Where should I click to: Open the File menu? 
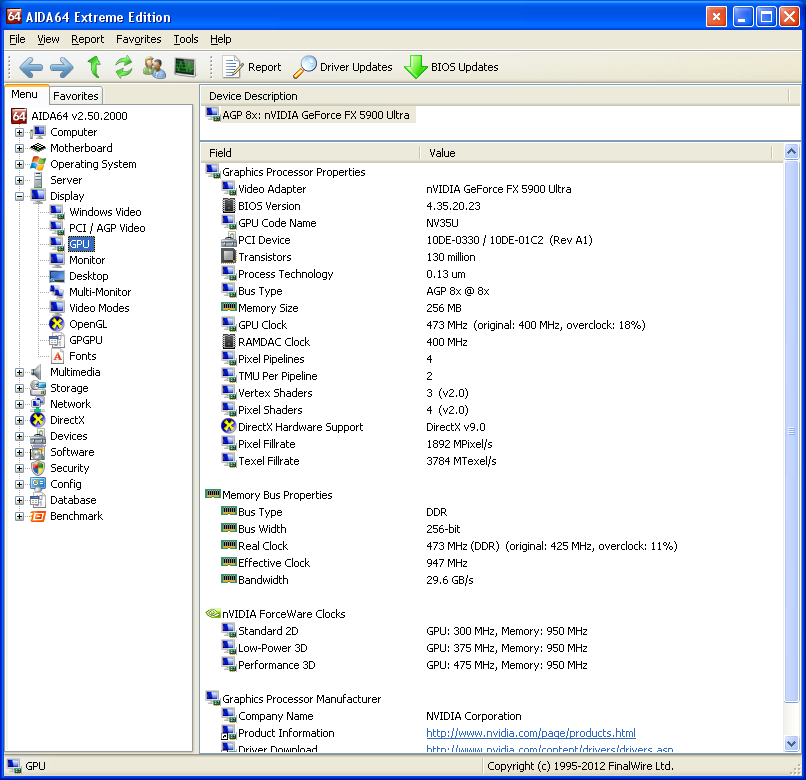coord(17,39)
